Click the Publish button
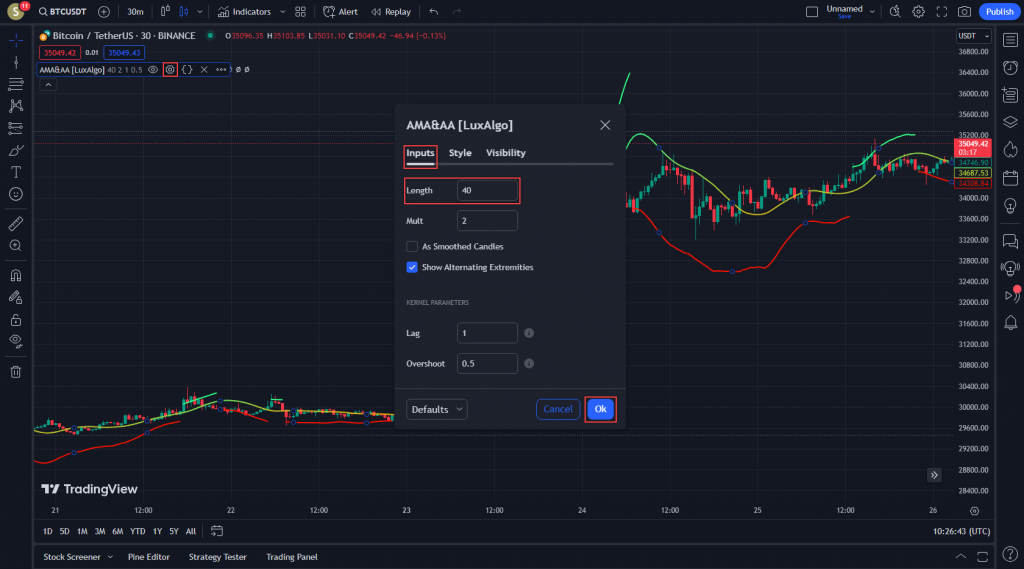This screenshot has width=1024, height=569. pyautogui.click(x=999, y=12)
